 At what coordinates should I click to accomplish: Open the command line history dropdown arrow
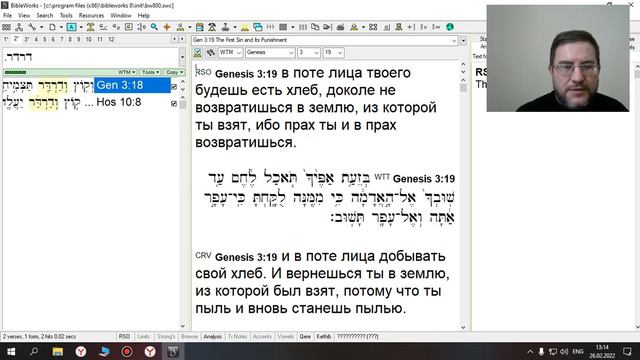click(x=182, y=57)
